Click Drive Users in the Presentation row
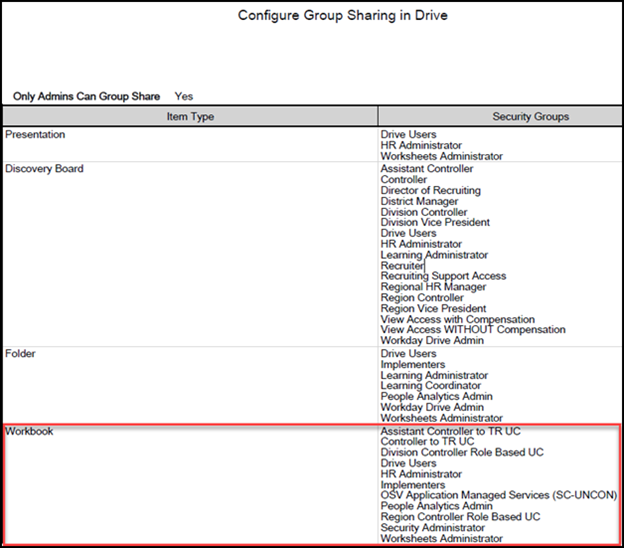The height and width of the screenshot is (548, 624). pos(408,135)
